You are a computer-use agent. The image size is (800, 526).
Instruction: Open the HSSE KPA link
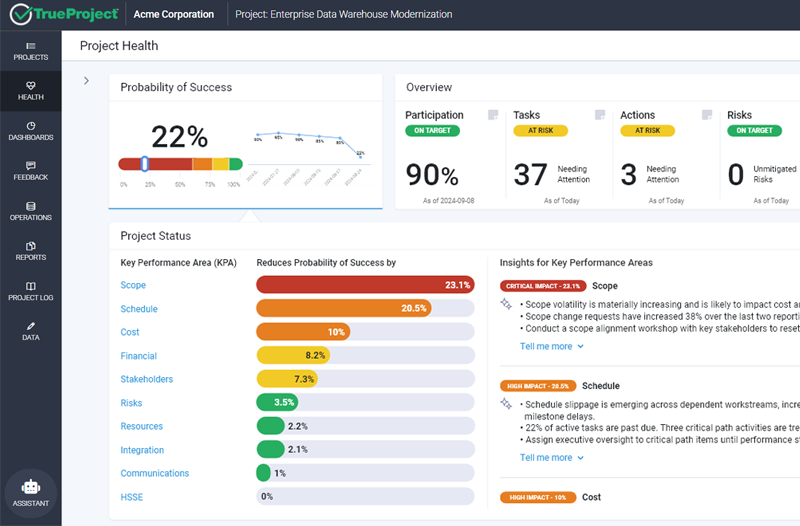[x=132, y=497]
